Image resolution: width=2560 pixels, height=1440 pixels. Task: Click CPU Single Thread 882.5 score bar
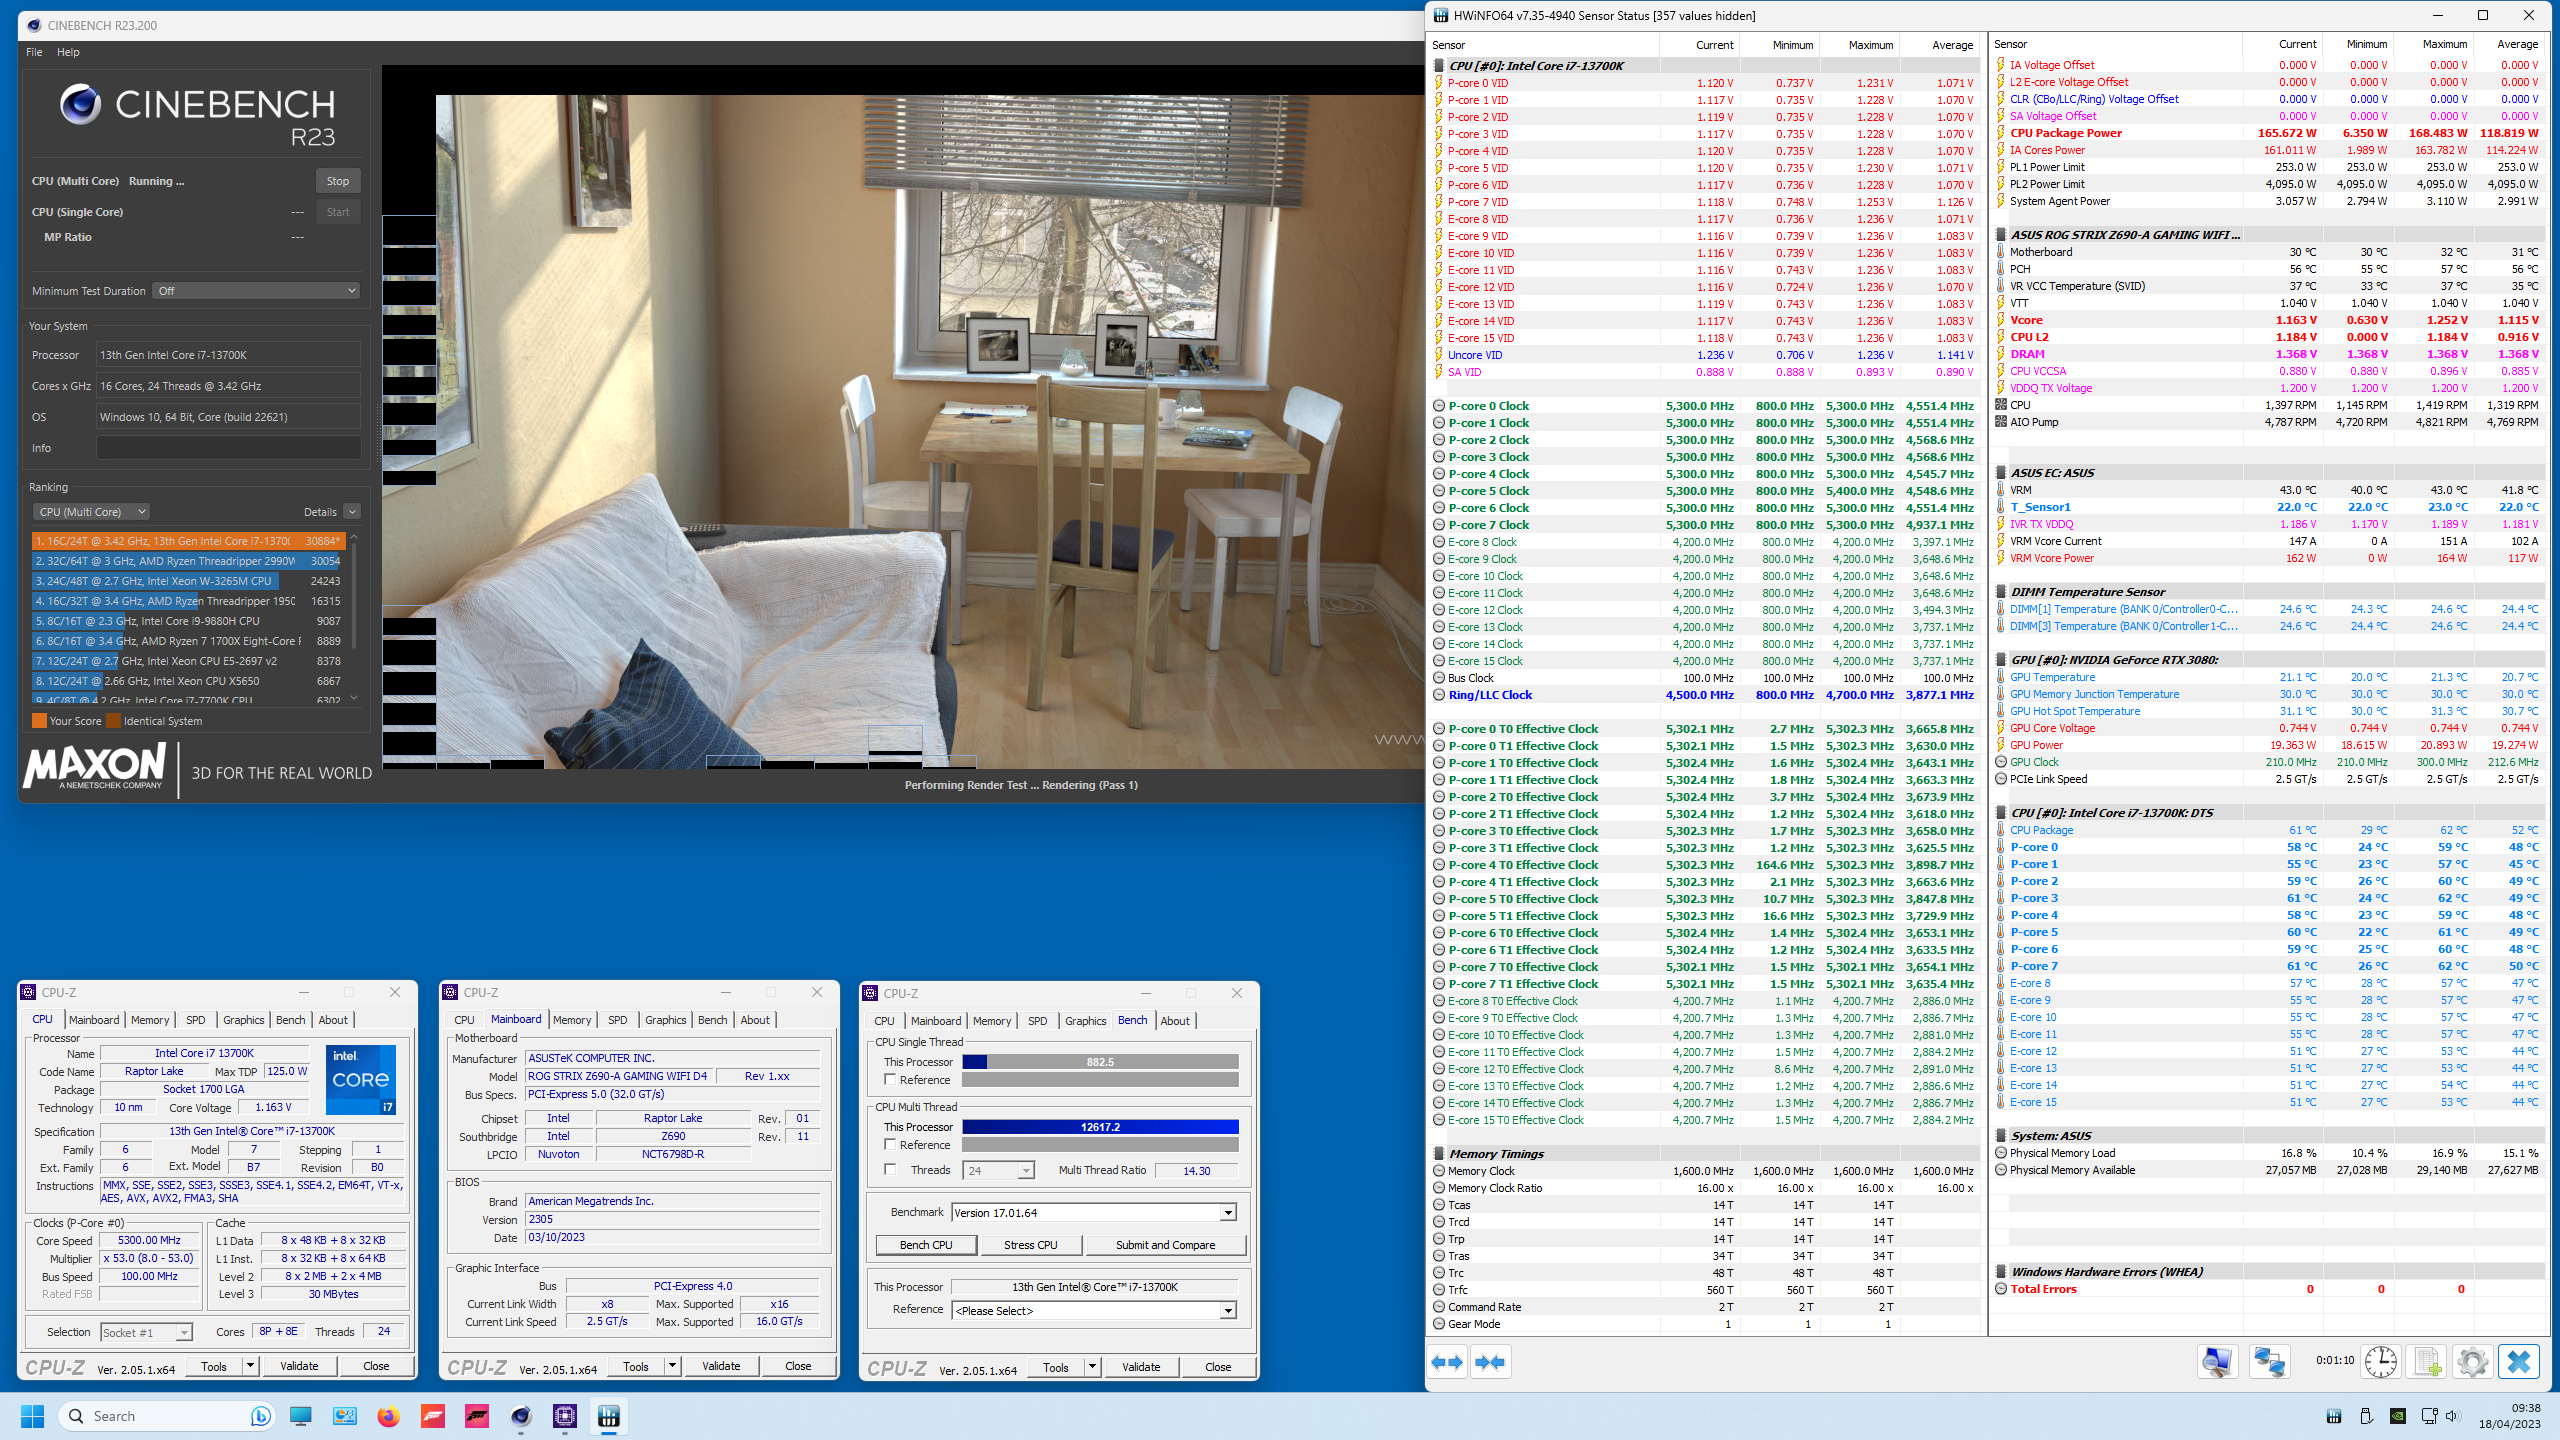(1100, 1062)
